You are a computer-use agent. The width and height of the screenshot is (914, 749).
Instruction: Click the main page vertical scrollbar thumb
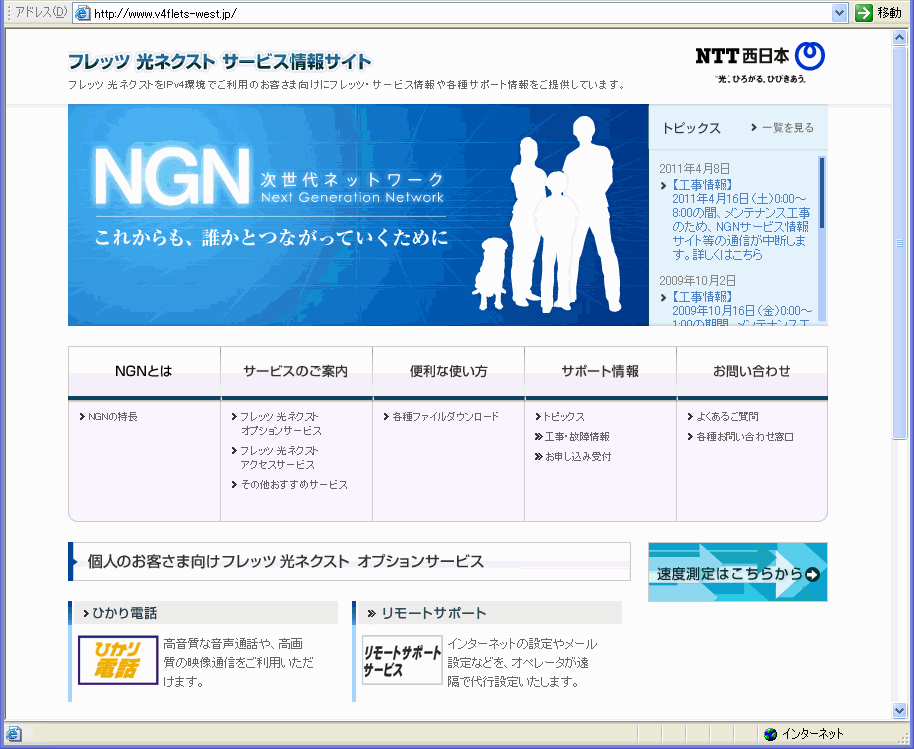point(899,242)
